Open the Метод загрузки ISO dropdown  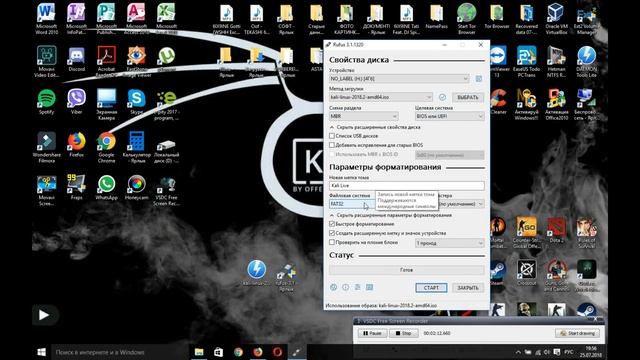380,97
